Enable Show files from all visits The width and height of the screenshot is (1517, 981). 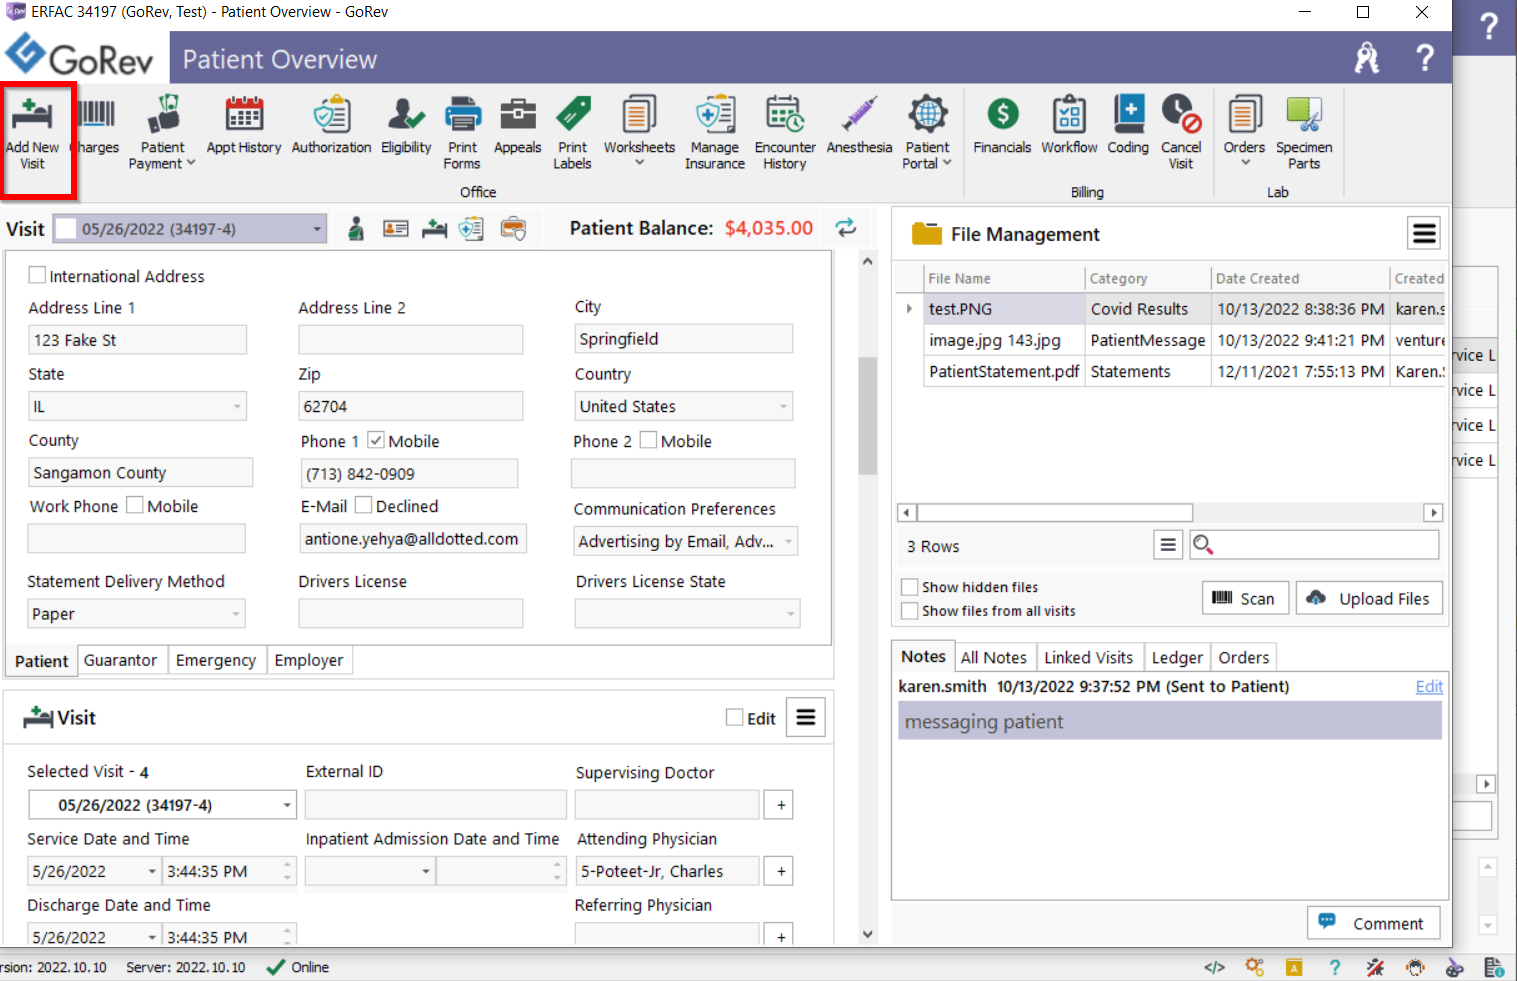click(909, 610)
